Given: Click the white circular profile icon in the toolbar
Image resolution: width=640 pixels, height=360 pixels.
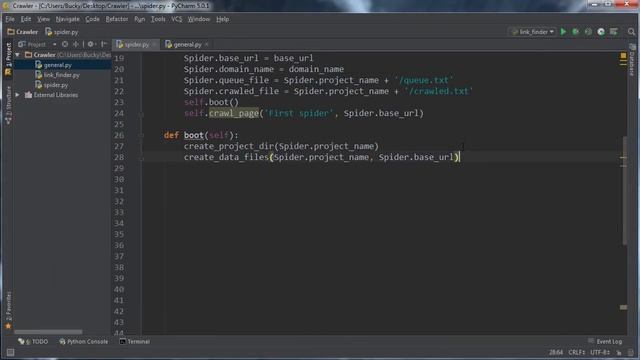Looking at the screenshot, I should point(601,31).
